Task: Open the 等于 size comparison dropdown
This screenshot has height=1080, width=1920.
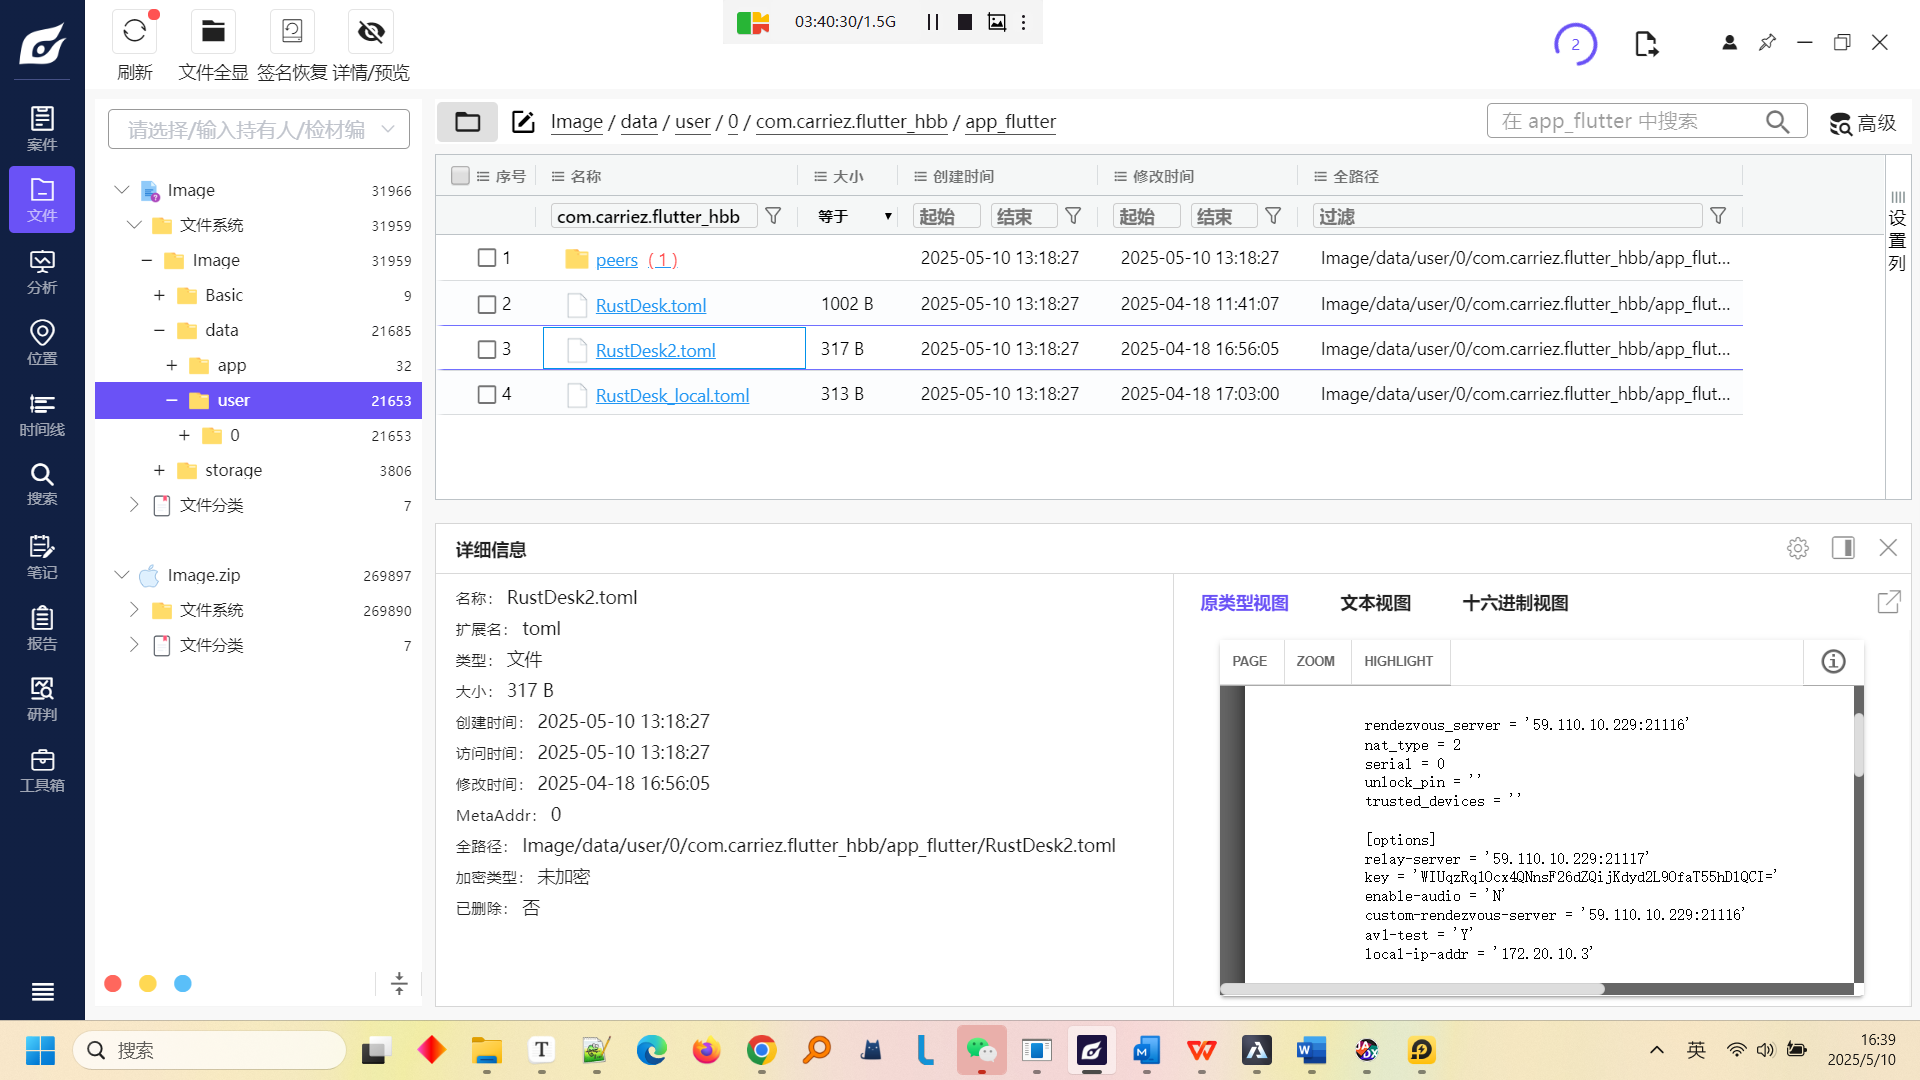Action: coord(855,216)
